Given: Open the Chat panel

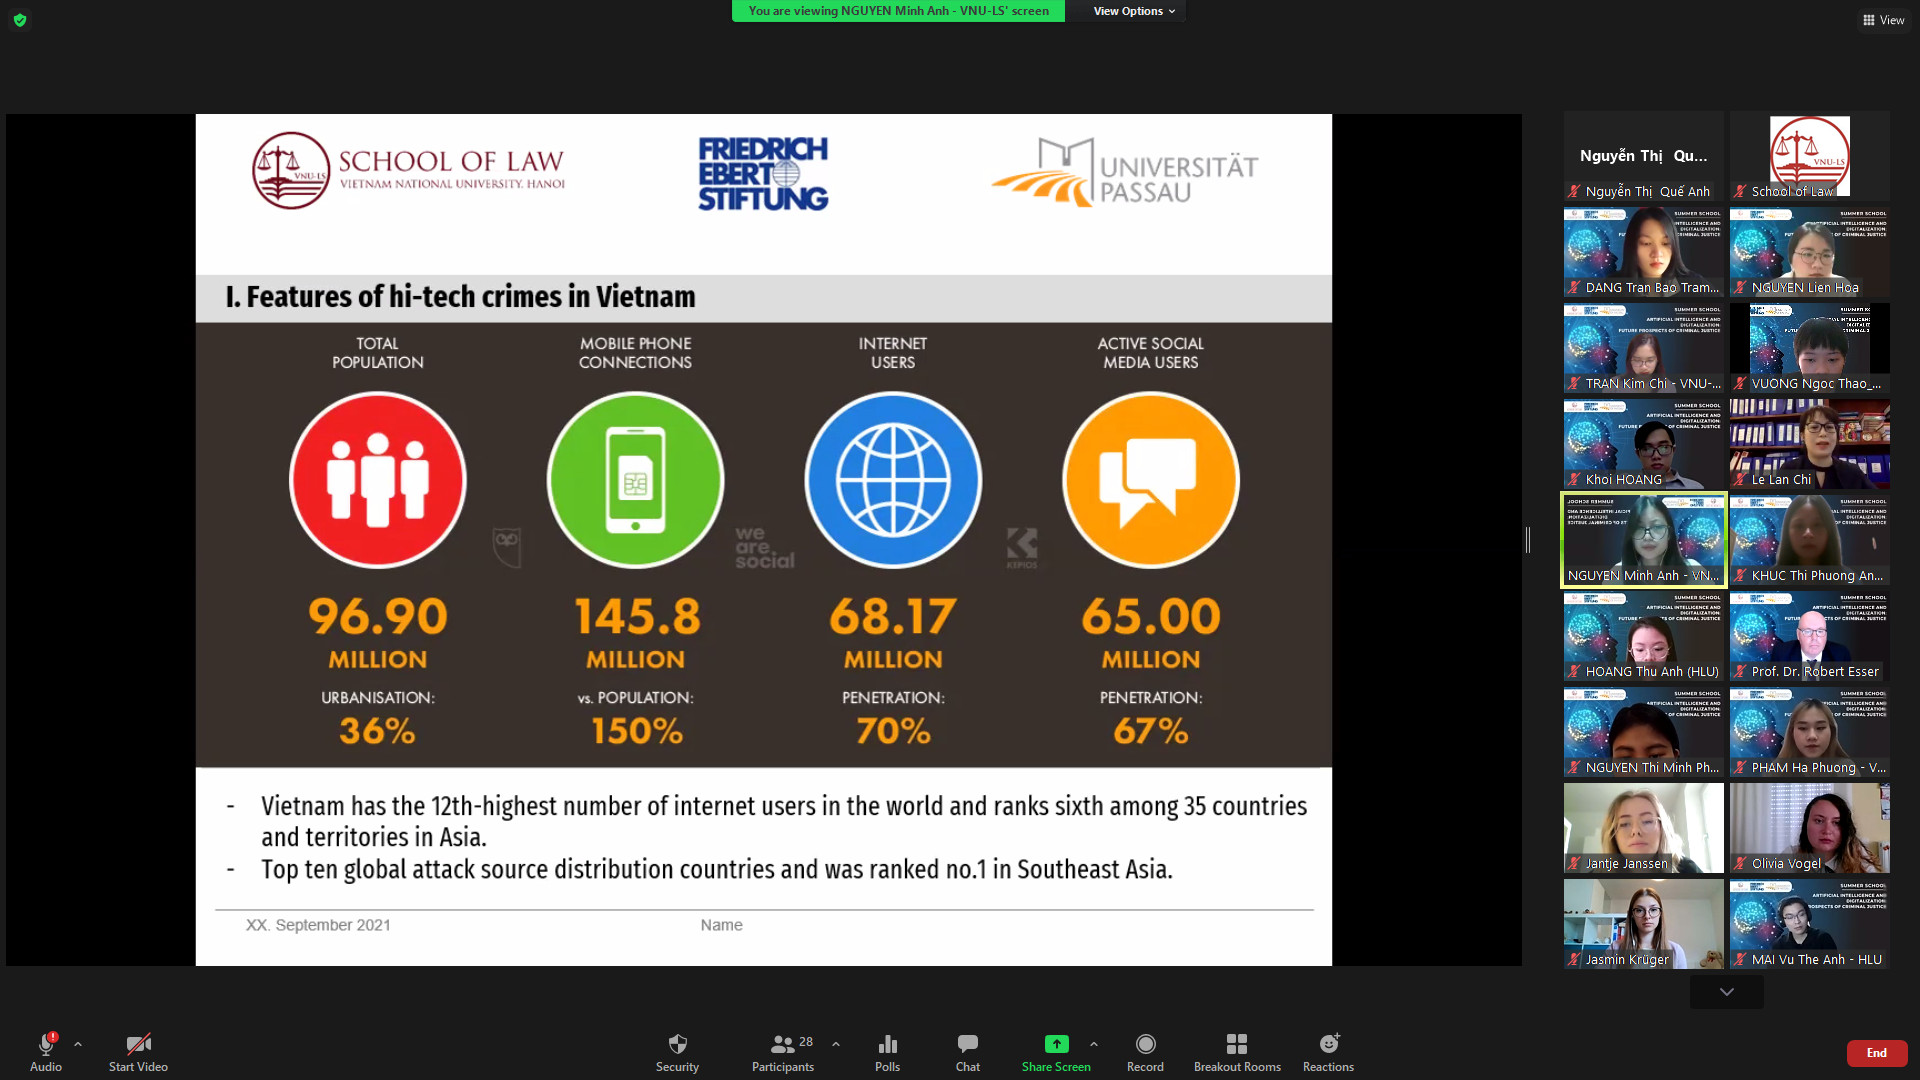Looking at the screenshot, I should coord(967,1052).
